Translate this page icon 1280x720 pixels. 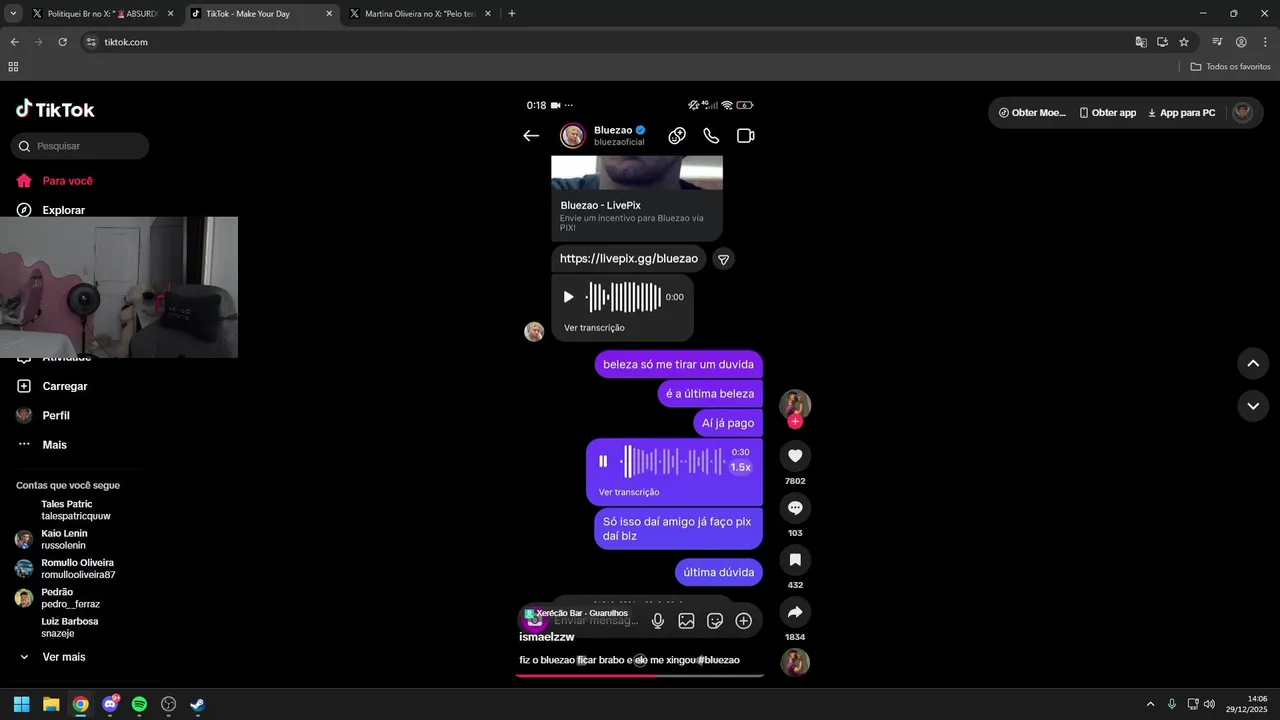point(1141,42)
